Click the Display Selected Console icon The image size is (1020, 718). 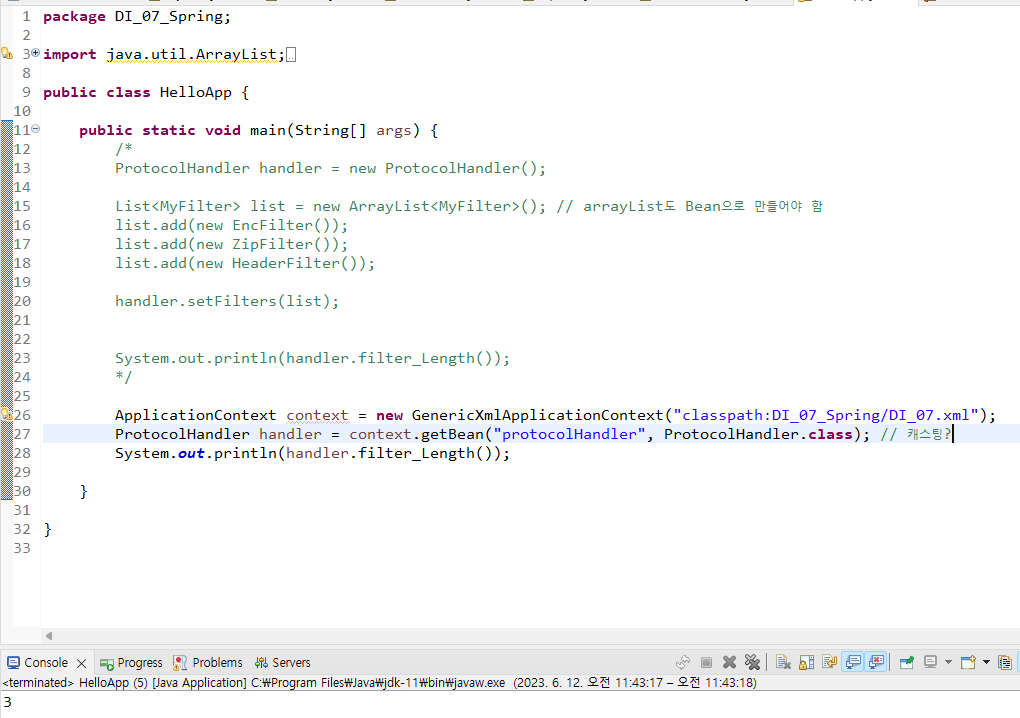(x=931, y=662)
